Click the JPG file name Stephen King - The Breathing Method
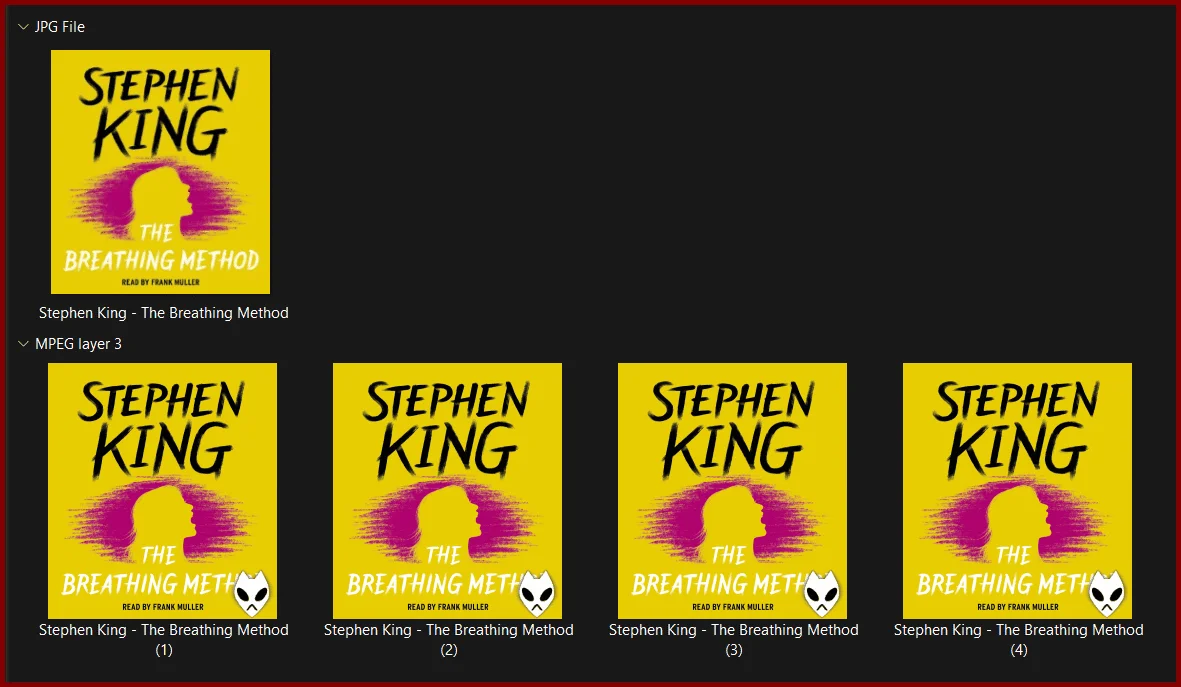The width and height of the screenshot is (1181, 687). coord(163,313)
